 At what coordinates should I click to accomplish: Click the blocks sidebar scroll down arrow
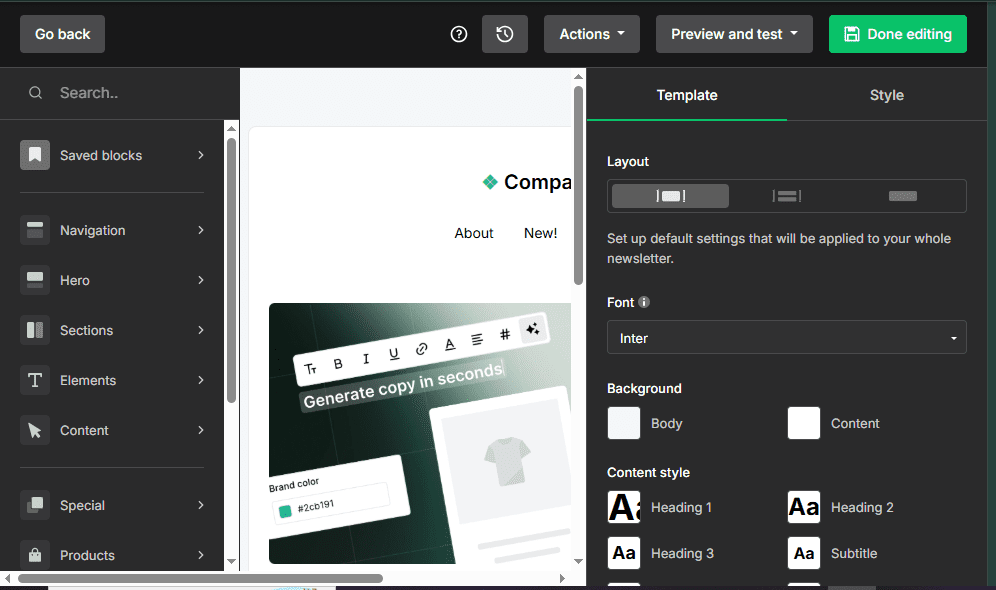coord(231,561)
